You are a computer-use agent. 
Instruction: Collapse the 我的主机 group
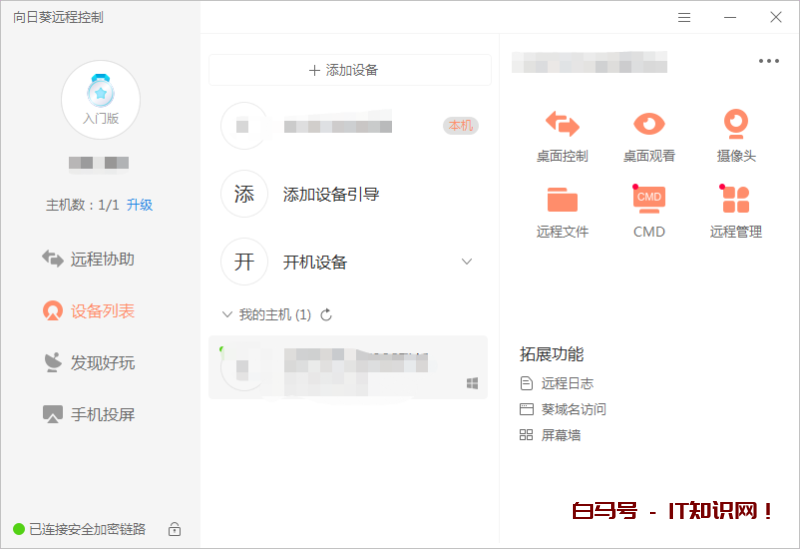[x=227, y=315]
